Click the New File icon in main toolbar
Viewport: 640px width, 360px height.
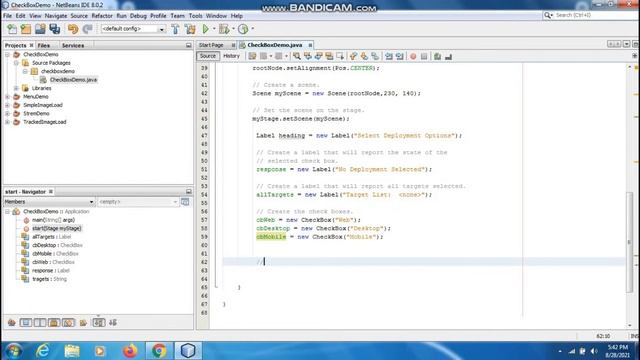pyautogui.click(x=12, y=29)
